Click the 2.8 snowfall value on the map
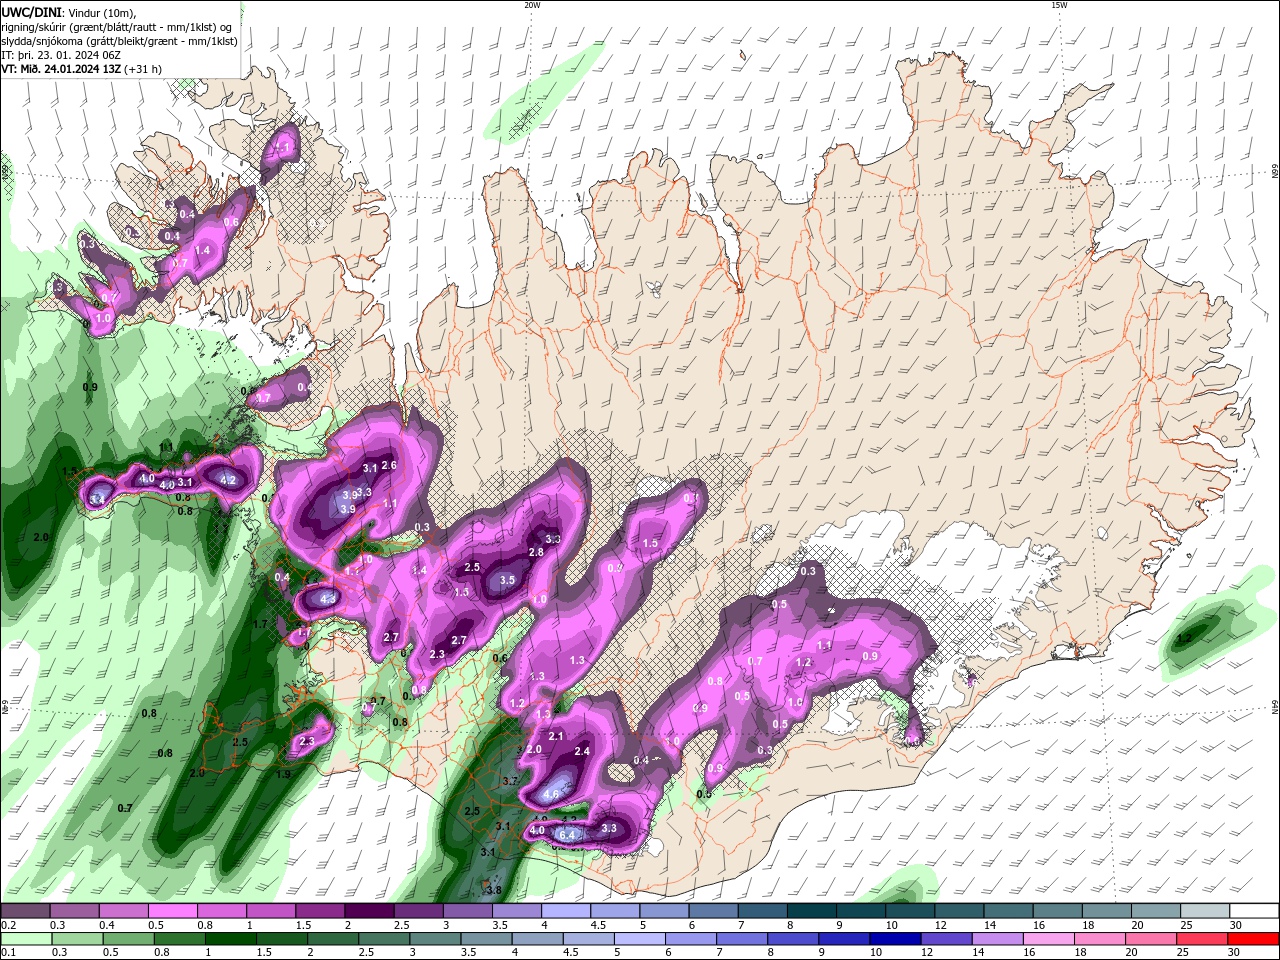Screen dimensions: 1280x960 pyautogui.click(x=535, y=552)
